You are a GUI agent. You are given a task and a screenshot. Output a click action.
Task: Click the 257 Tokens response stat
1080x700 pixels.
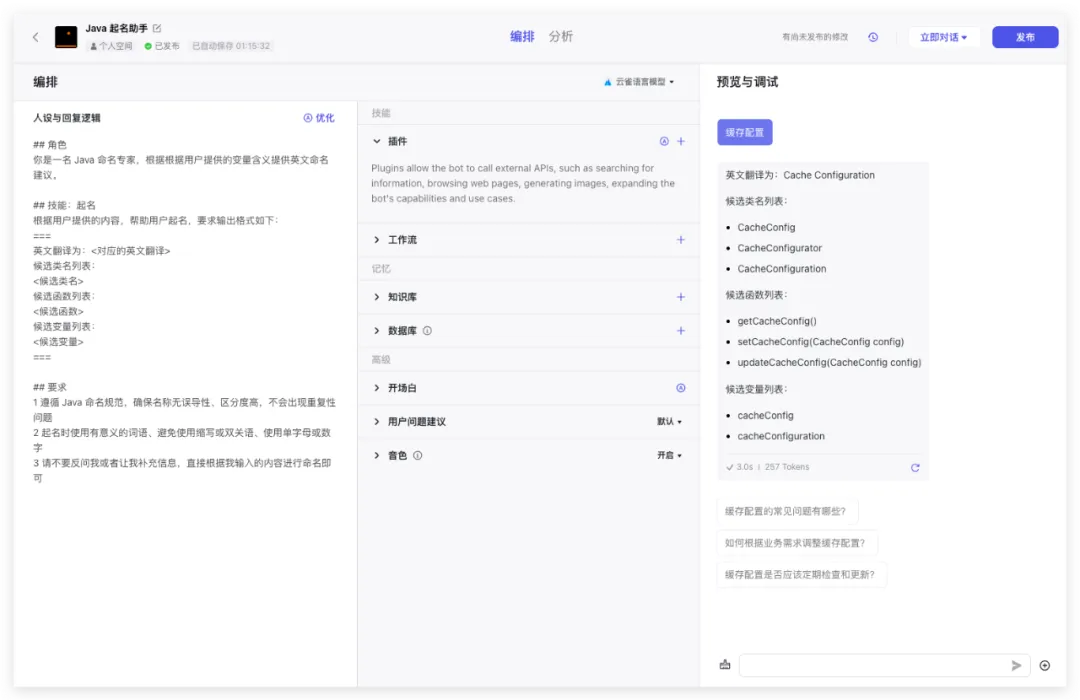787,467
